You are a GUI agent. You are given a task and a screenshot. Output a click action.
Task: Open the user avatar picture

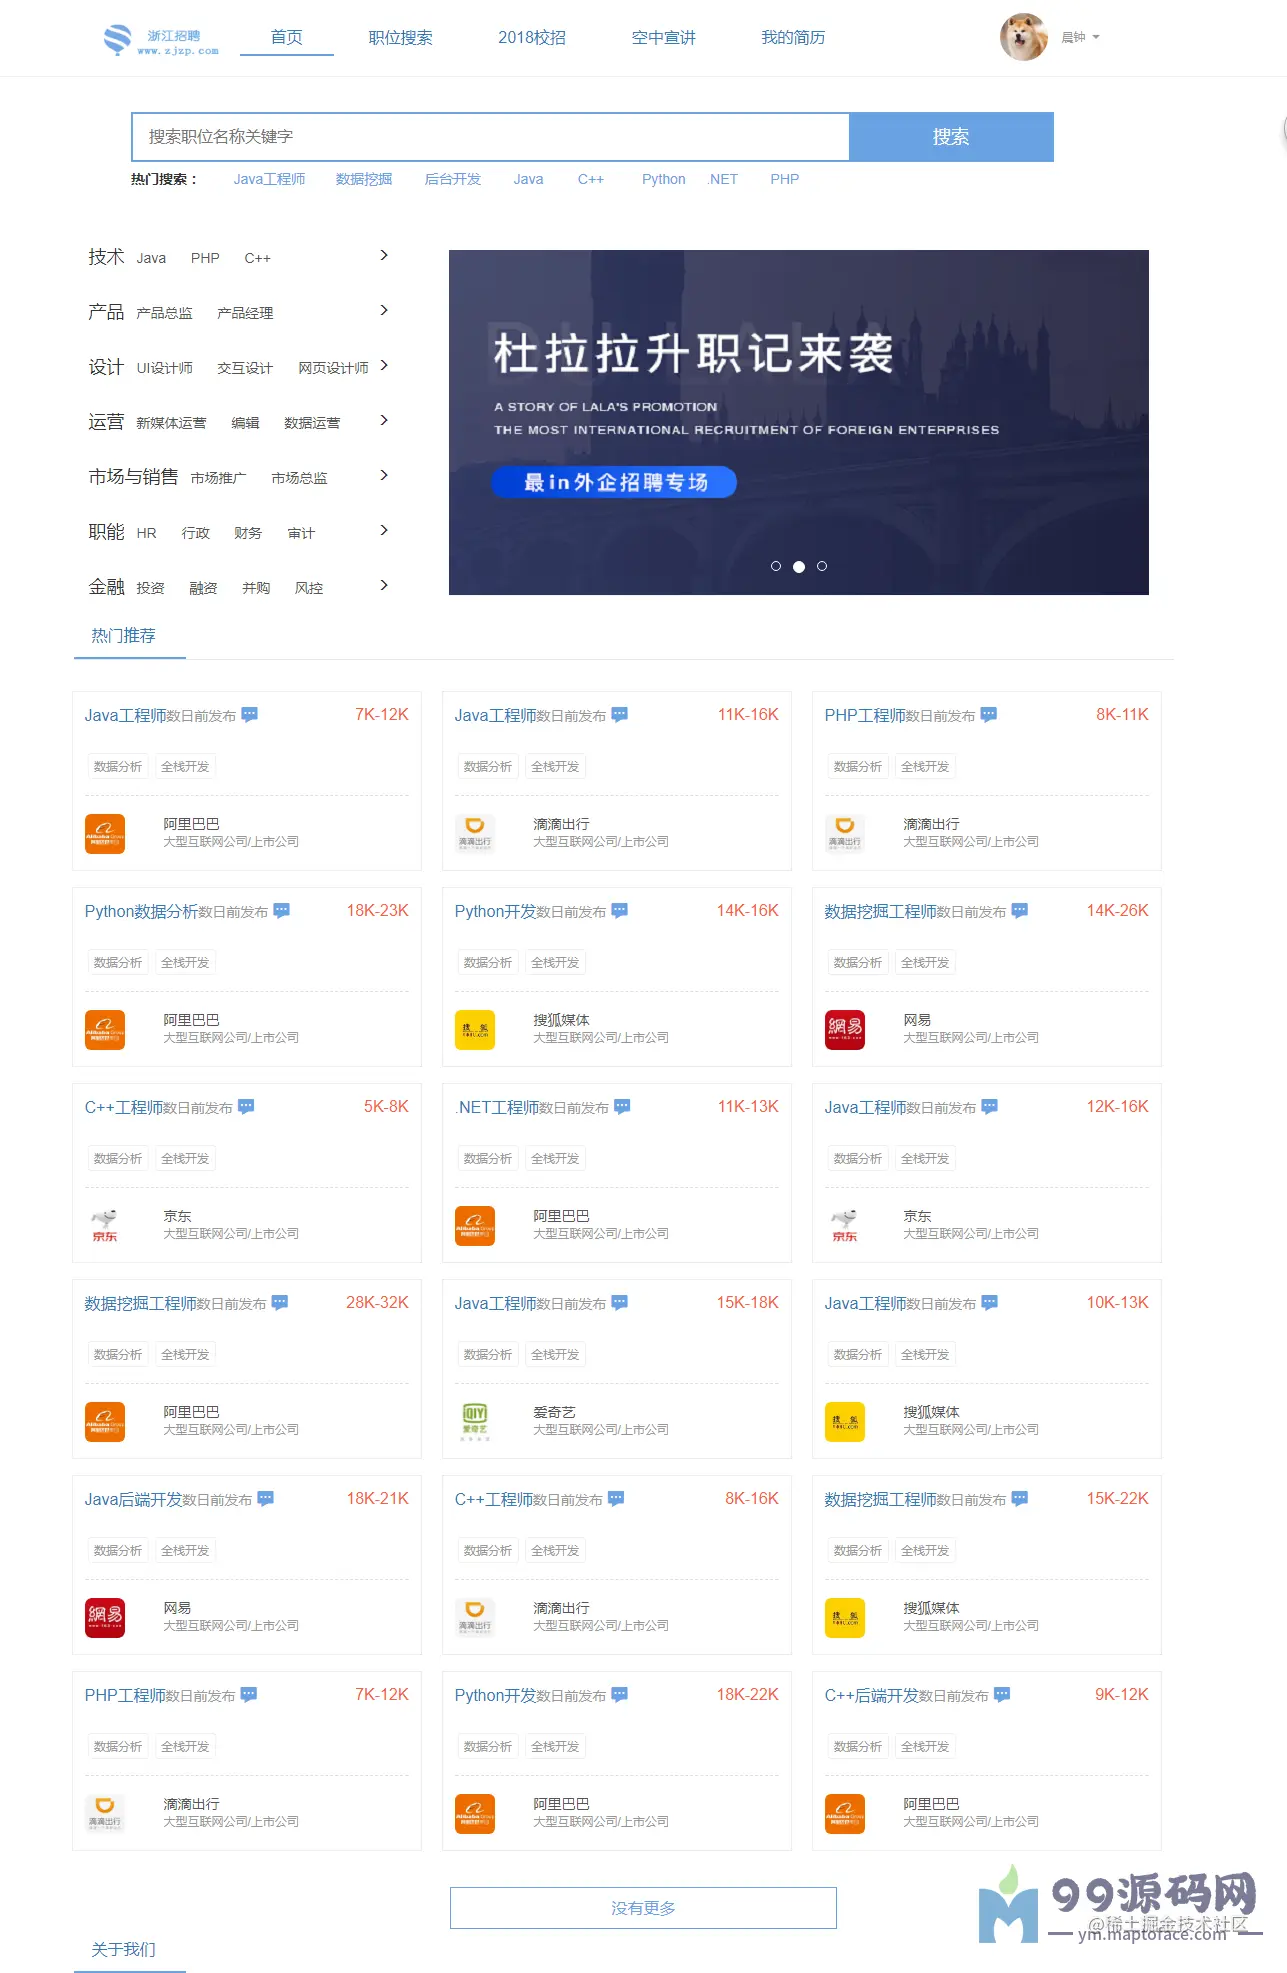tap(1024, 37)
